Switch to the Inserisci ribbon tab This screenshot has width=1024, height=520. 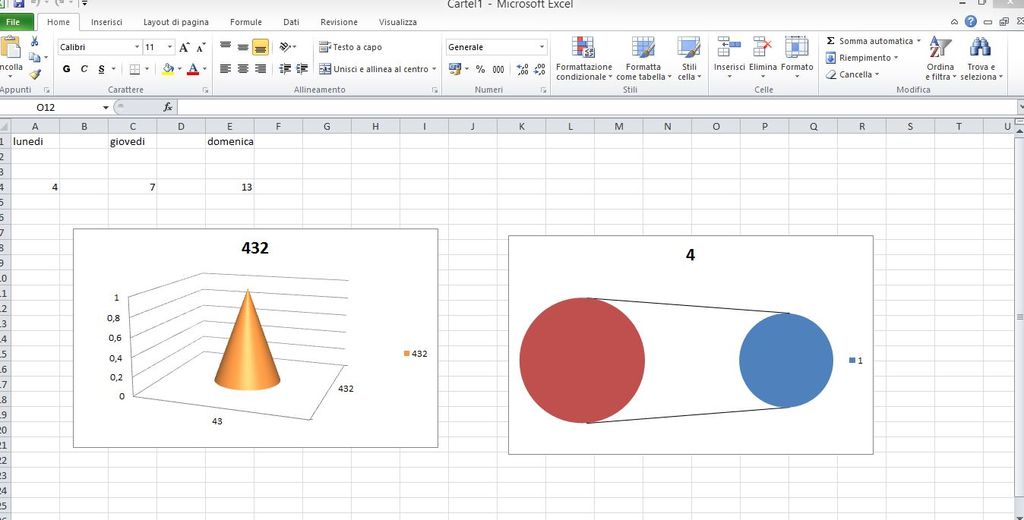pos(106,22)
